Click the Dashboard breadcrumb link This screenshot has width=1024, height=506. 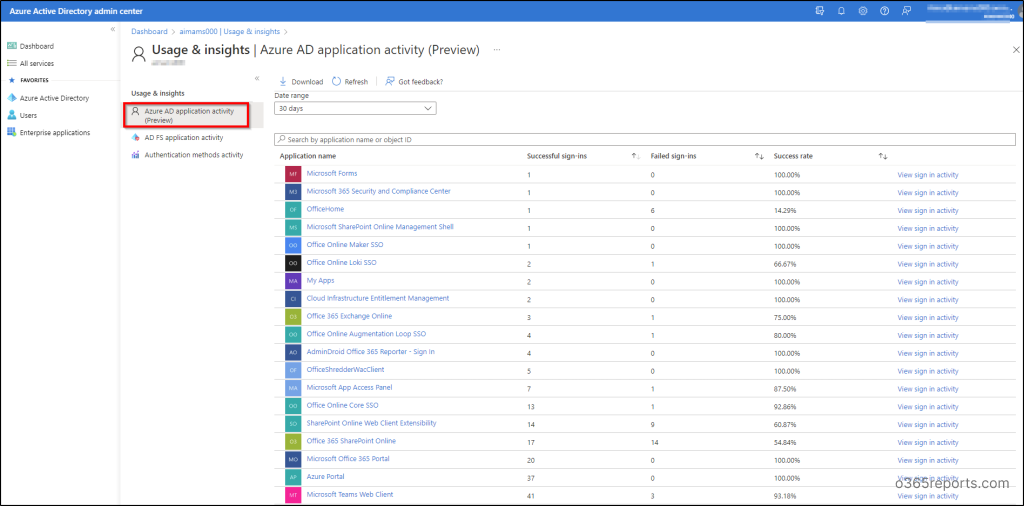[x=149, y=31]
